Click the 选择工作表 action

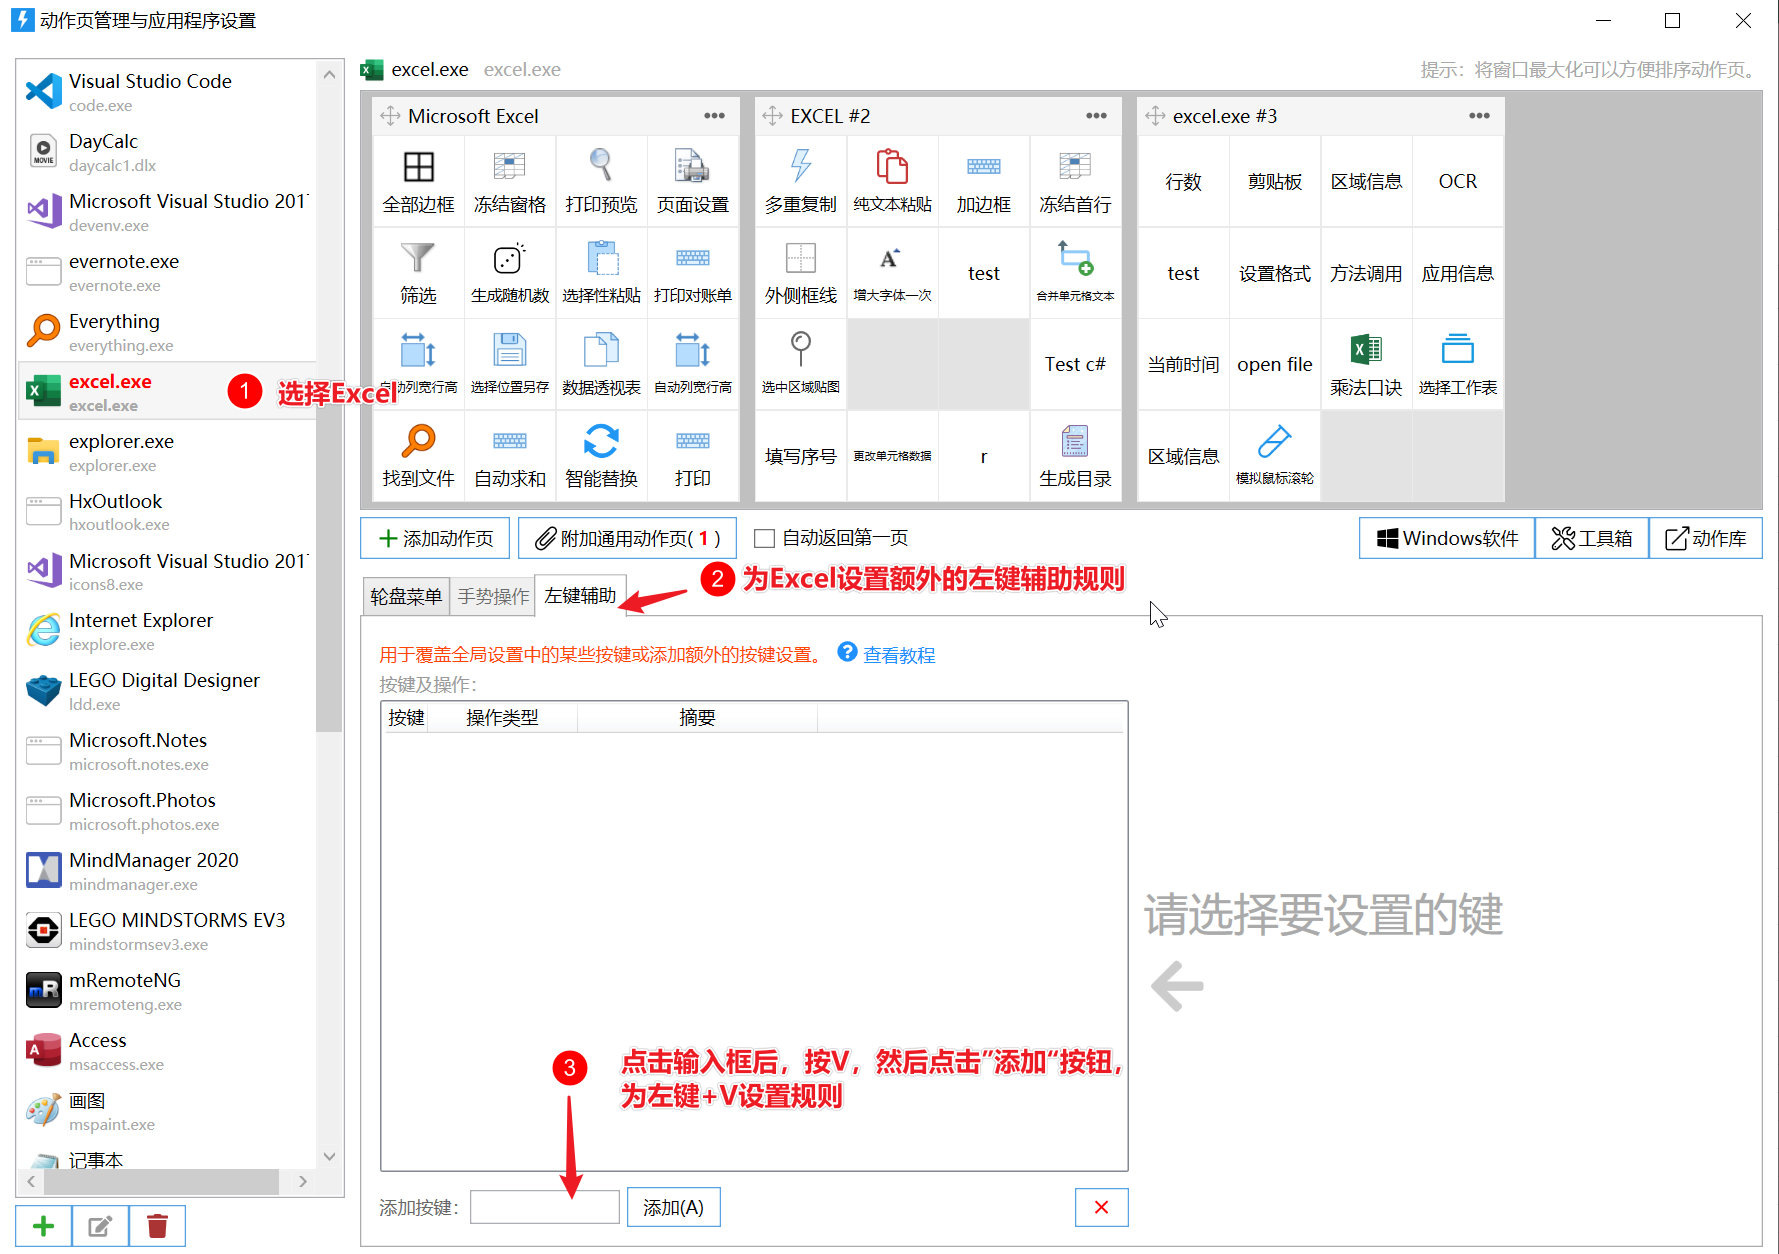1457,365
